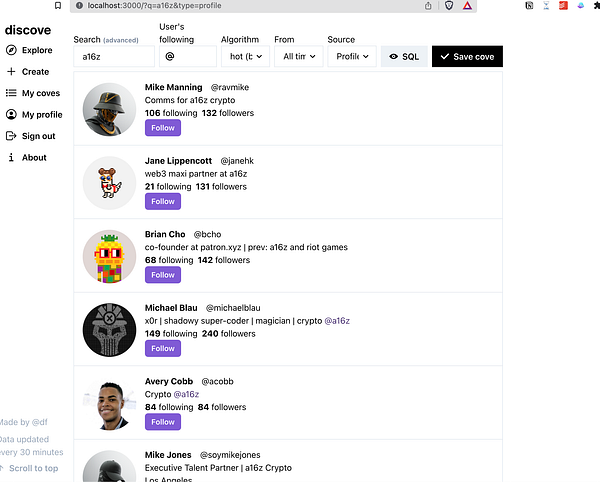Image resolution: width=600 pixels, height=482 pixels.
Task: Click the Save cove button
Action: click(x=467, y=57)
